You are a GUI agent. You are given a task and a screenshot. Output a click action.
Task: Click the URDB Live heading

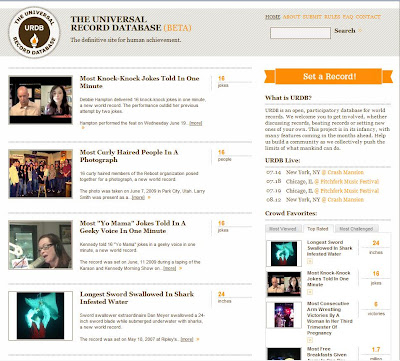pos(282,160)
